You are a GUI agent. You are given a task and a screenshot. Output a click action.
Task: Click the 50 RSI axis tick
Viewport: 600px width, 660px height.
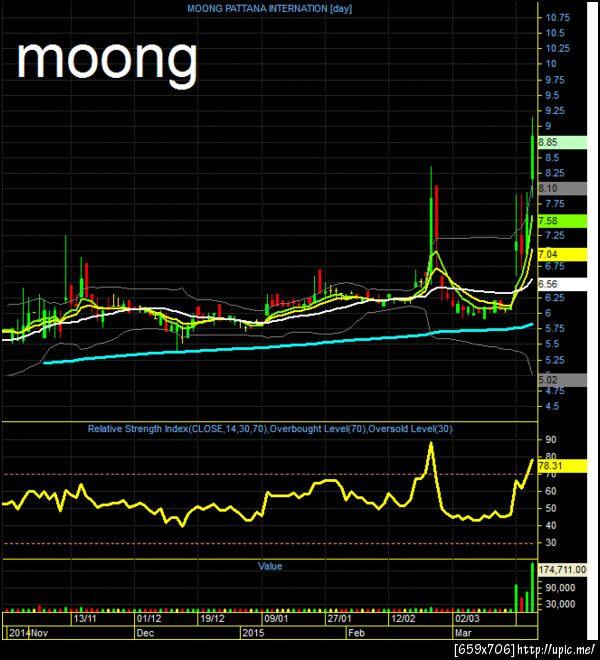[551, 508]
